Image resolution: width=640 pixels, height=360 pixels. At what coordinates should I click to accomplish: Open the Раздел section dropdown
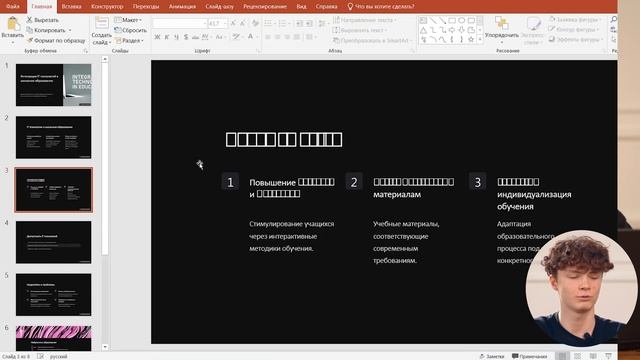pyautogui.click(x=129, y=40)
